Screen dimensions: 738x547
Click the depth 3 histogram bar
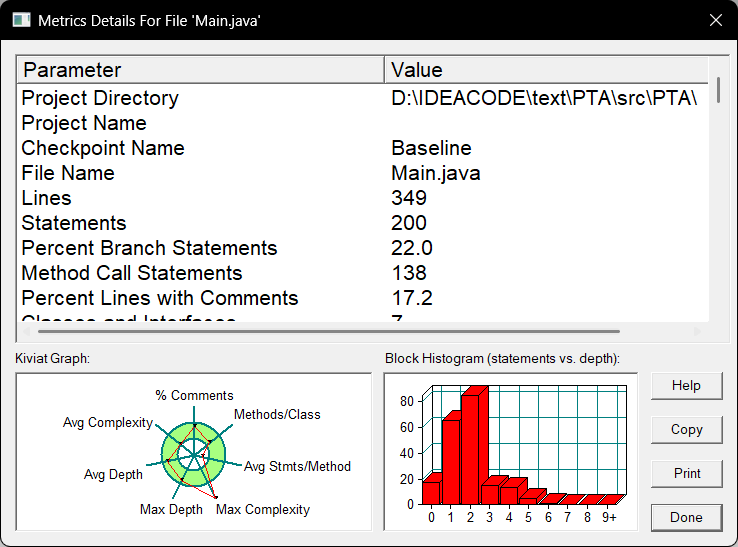(492, 491)
